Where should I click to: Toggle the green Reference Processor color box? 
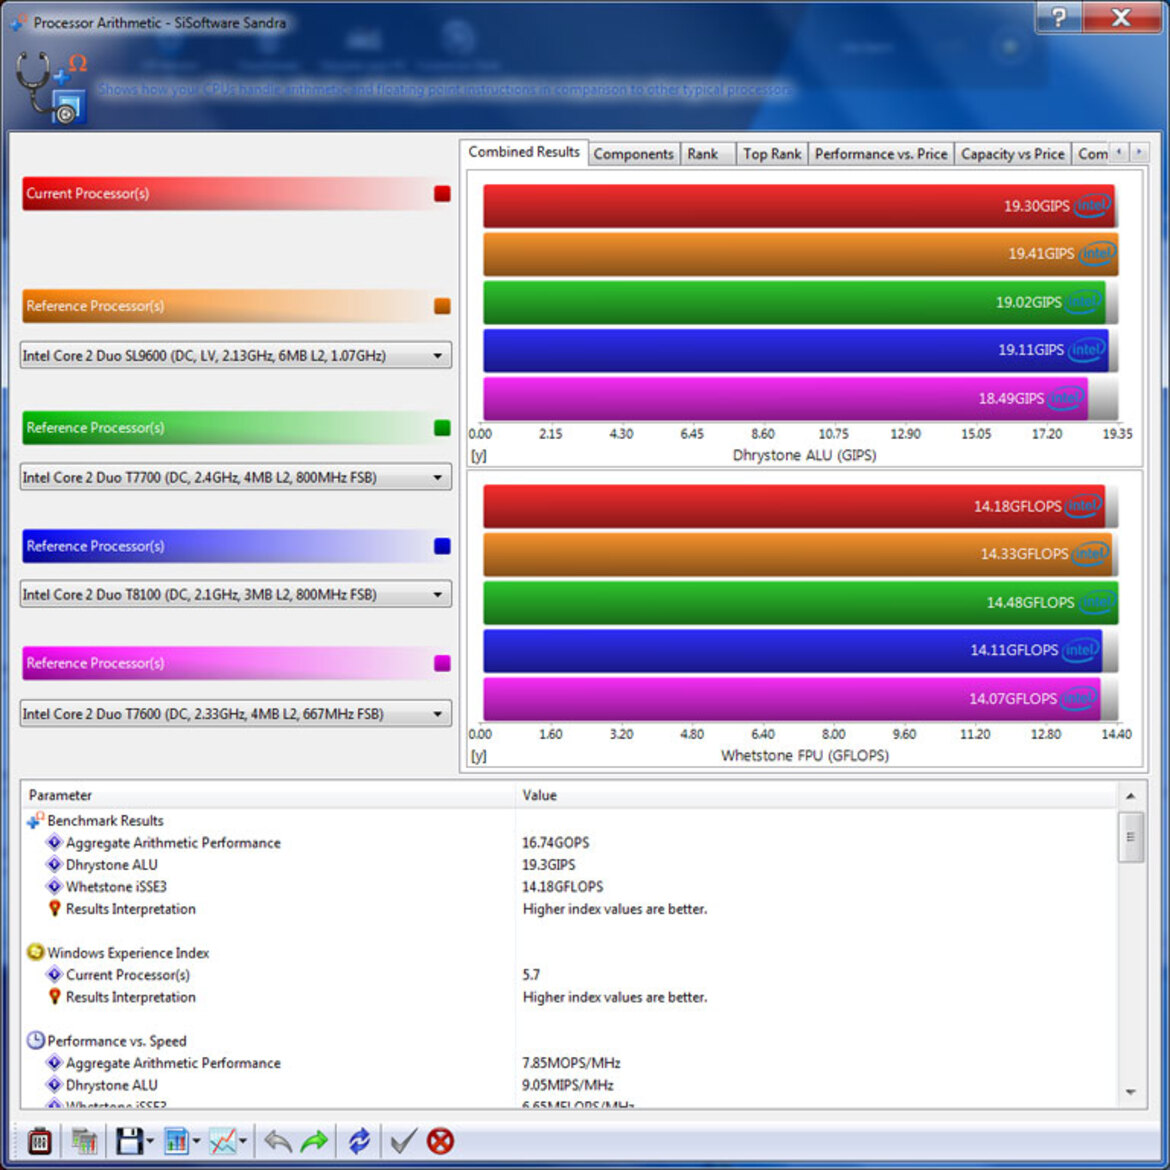point(442,428)
